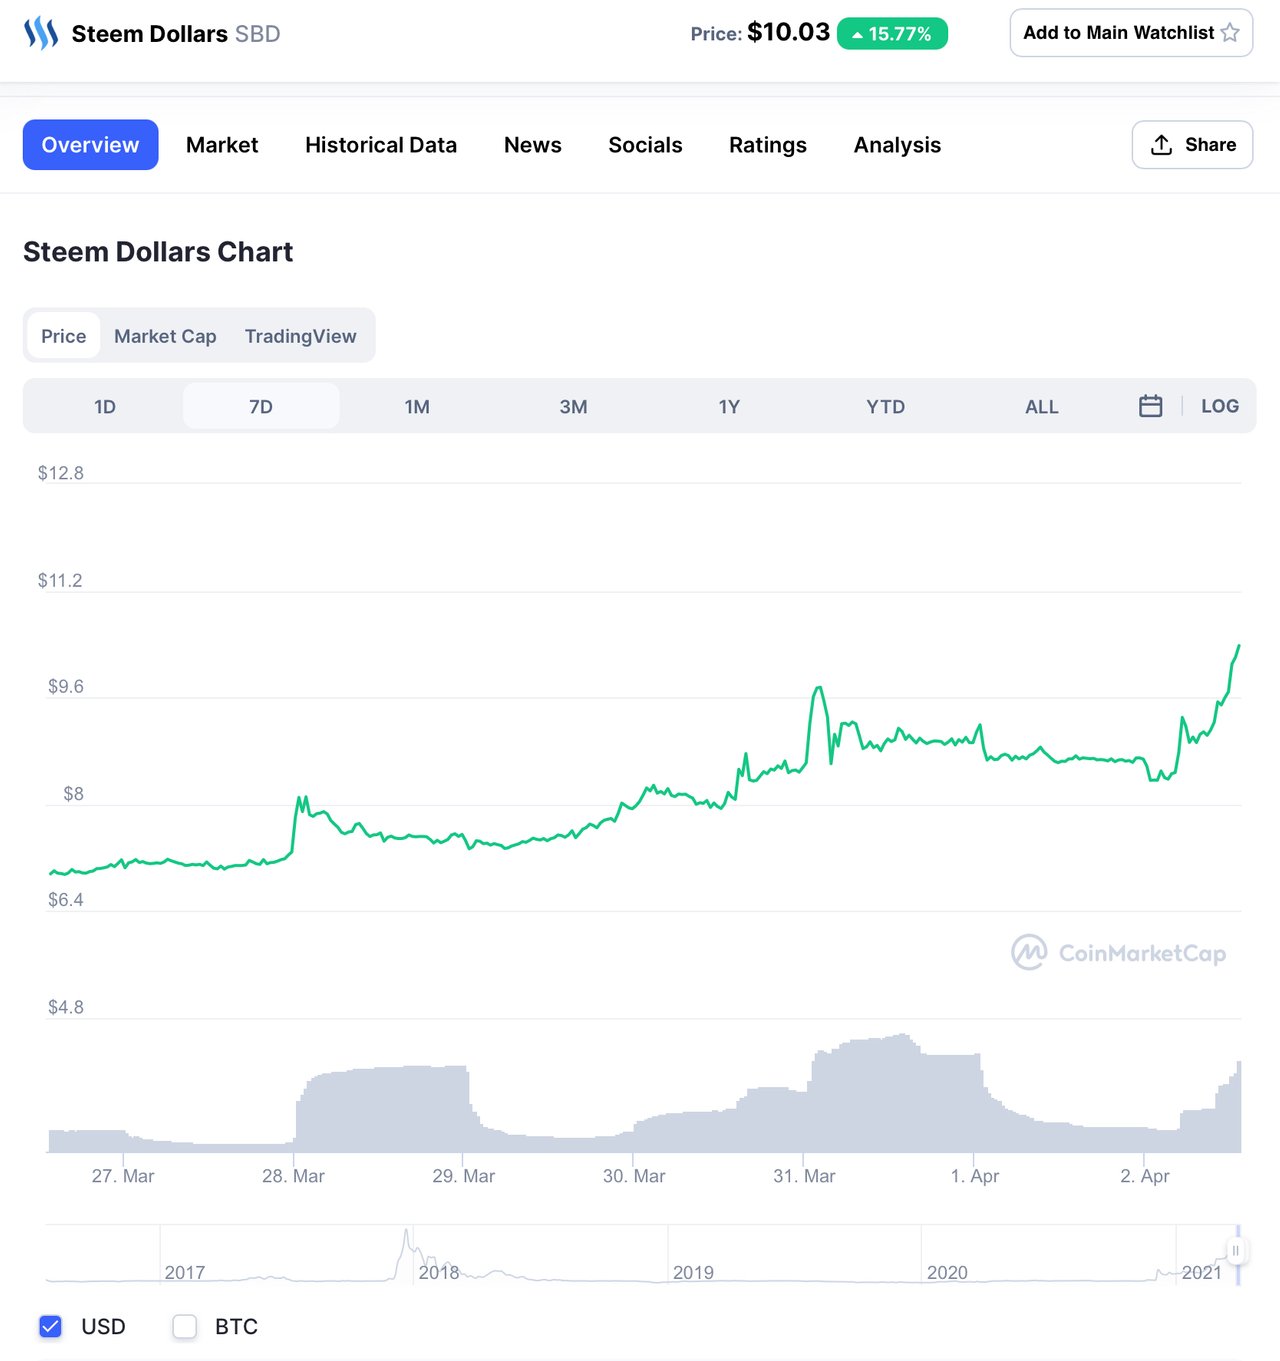Click the $10.03 price value
Viewport: 1280px width, 1361px height.
point(788,32)
